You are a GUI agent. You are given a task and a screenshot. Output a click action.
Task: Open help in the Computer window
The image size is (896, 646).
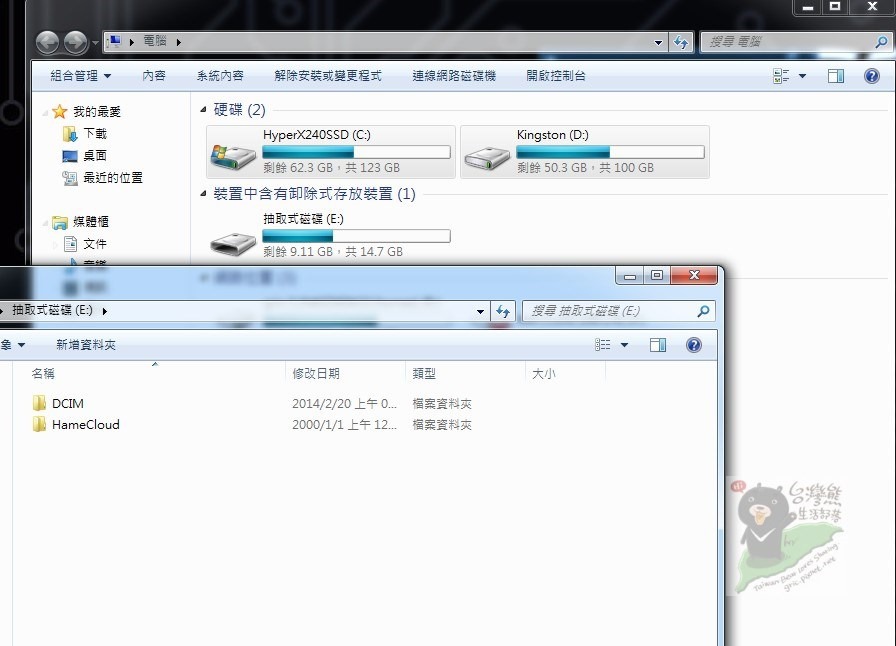(871, 76)
